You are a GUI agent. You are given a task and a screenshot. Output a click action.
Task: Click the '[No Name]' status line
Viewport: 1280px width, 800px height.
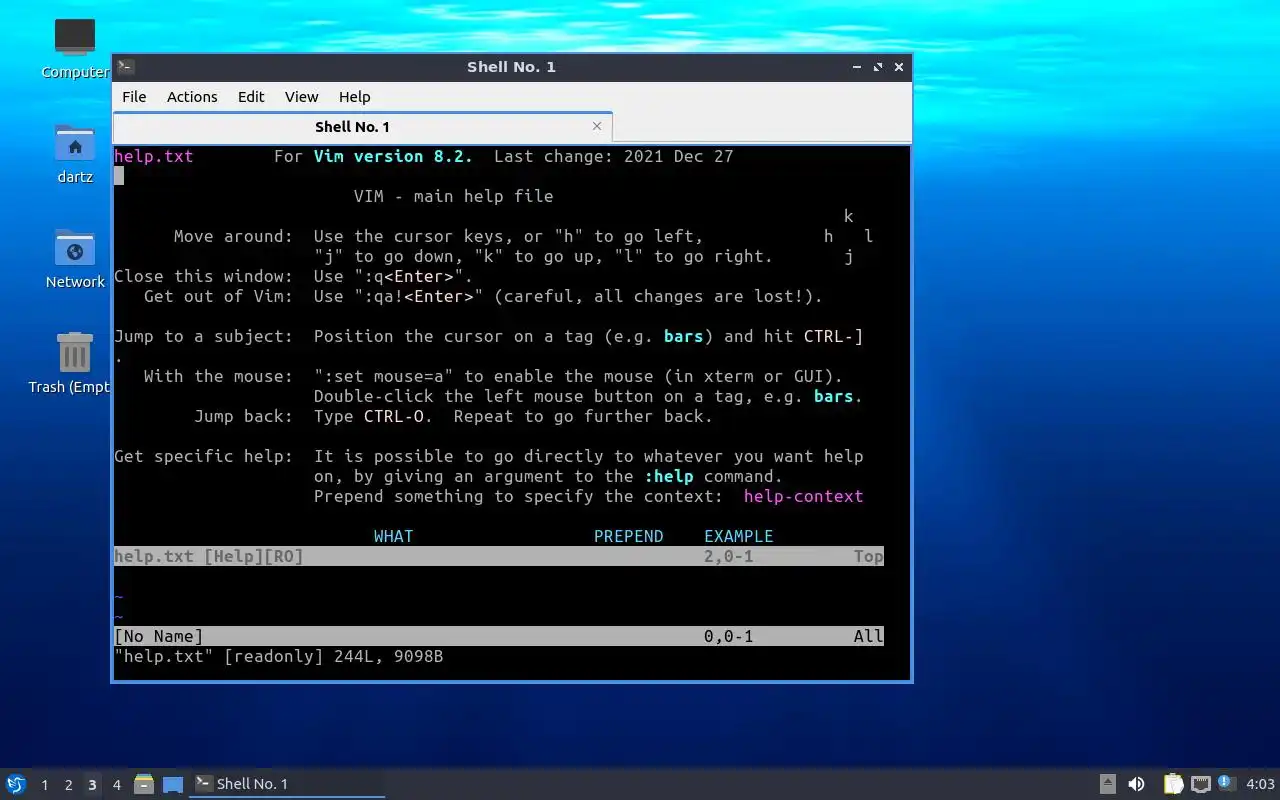coord(499,636)
